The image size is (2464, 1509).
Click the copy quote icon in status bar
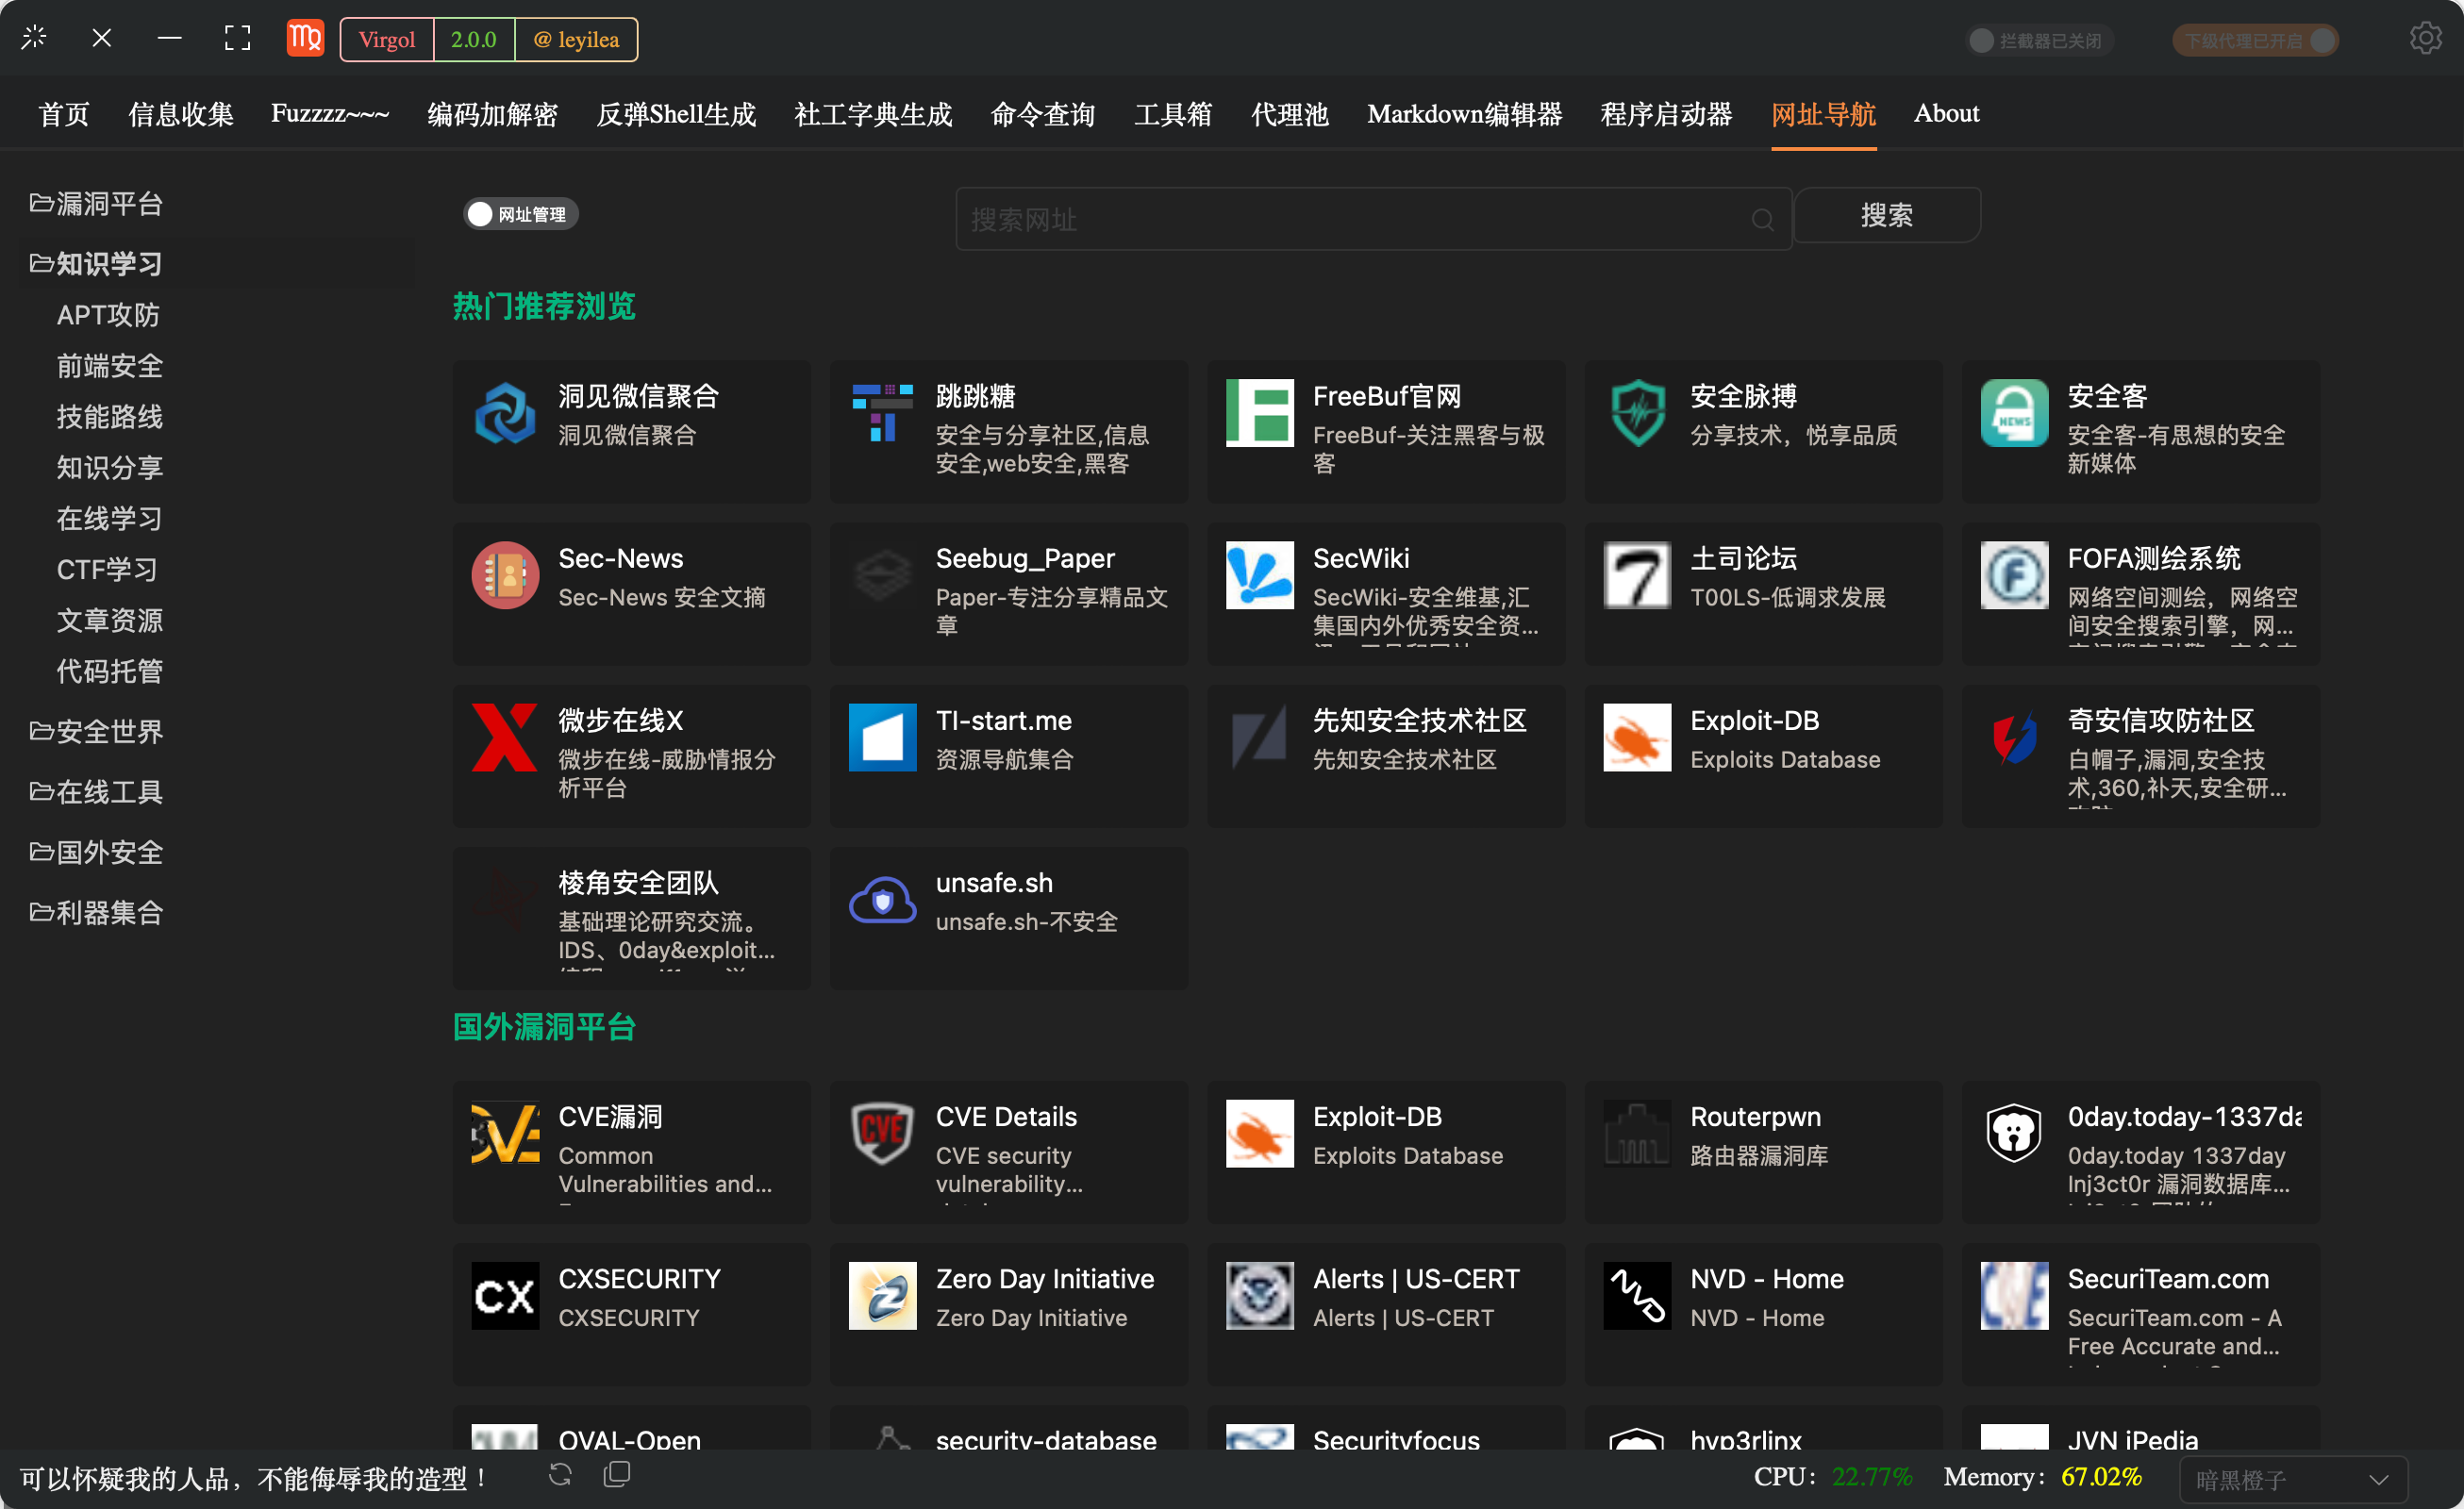[x=618, y=1475]
